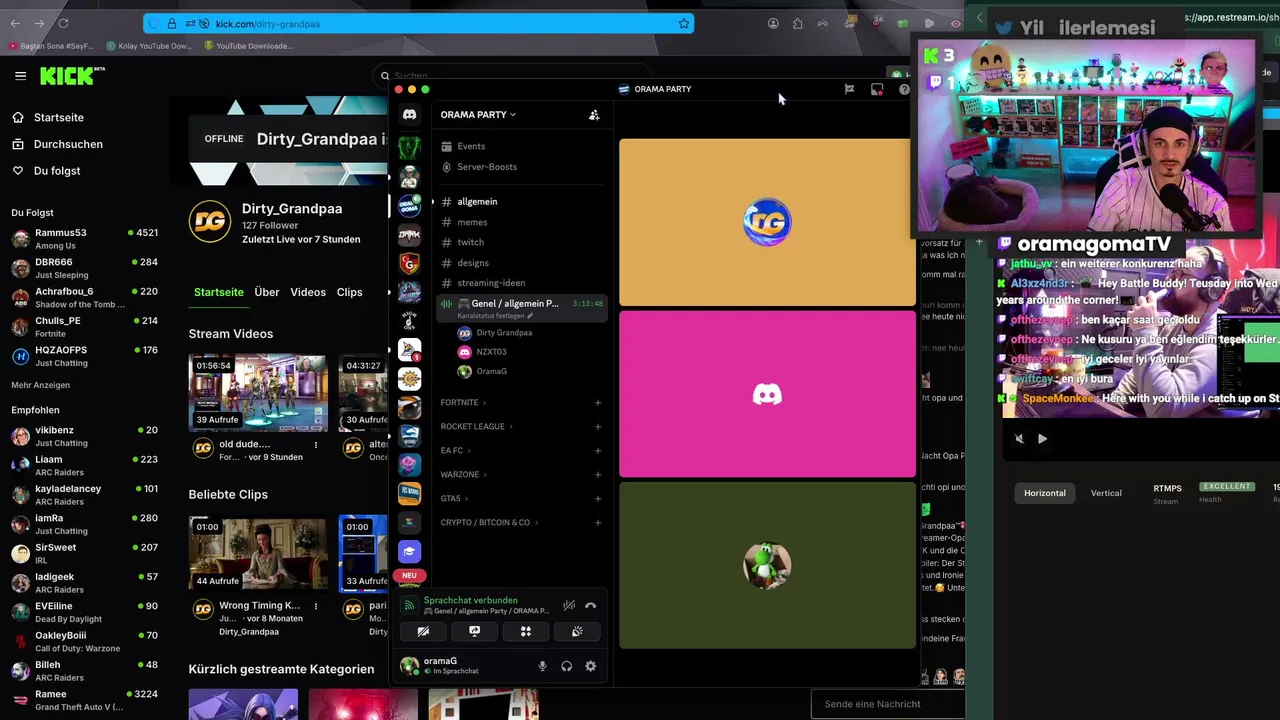Viewport: 1280px width, 720px height.
Task: Expand the WARZONE category
Action: click(463, 475)
